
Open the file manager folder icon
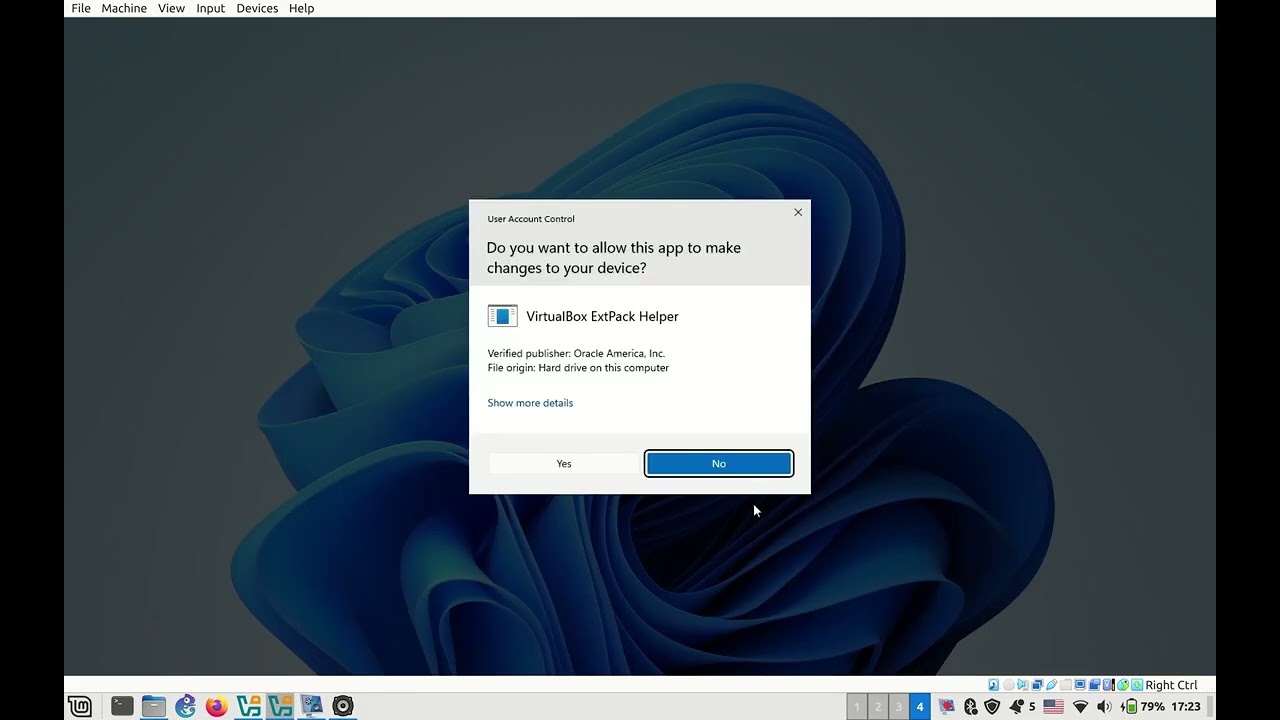153,706
